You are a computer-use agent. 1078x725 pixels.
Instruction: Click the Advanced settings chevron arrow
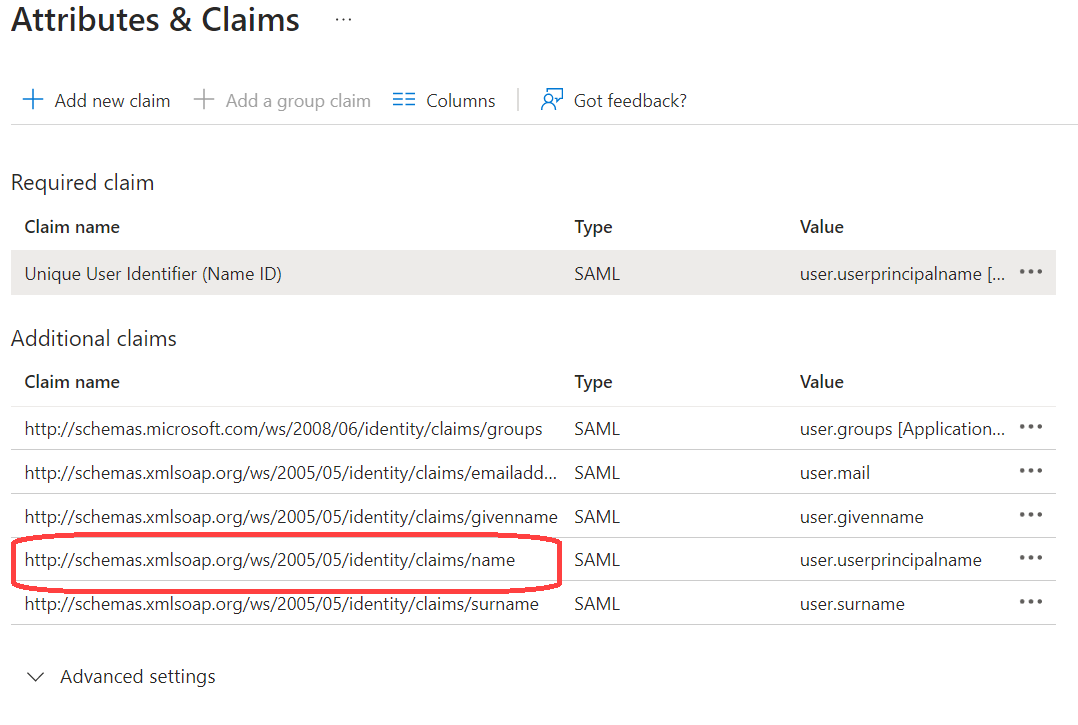pos(36,677)
